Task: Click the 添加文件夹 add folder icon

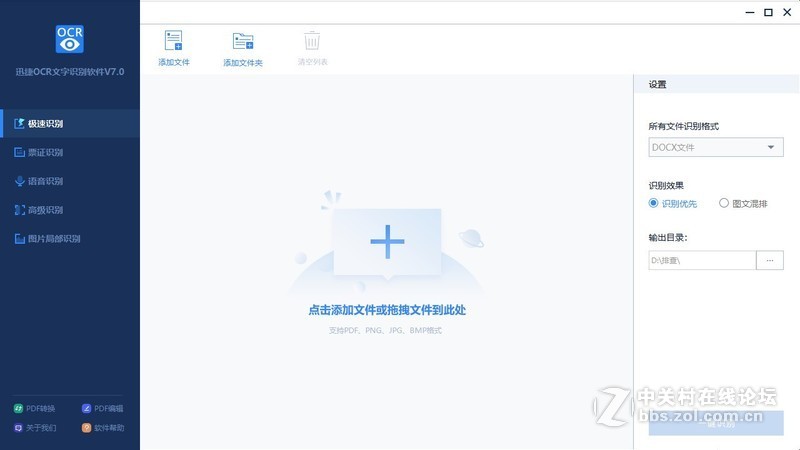Action: click(x=243, y=41)
